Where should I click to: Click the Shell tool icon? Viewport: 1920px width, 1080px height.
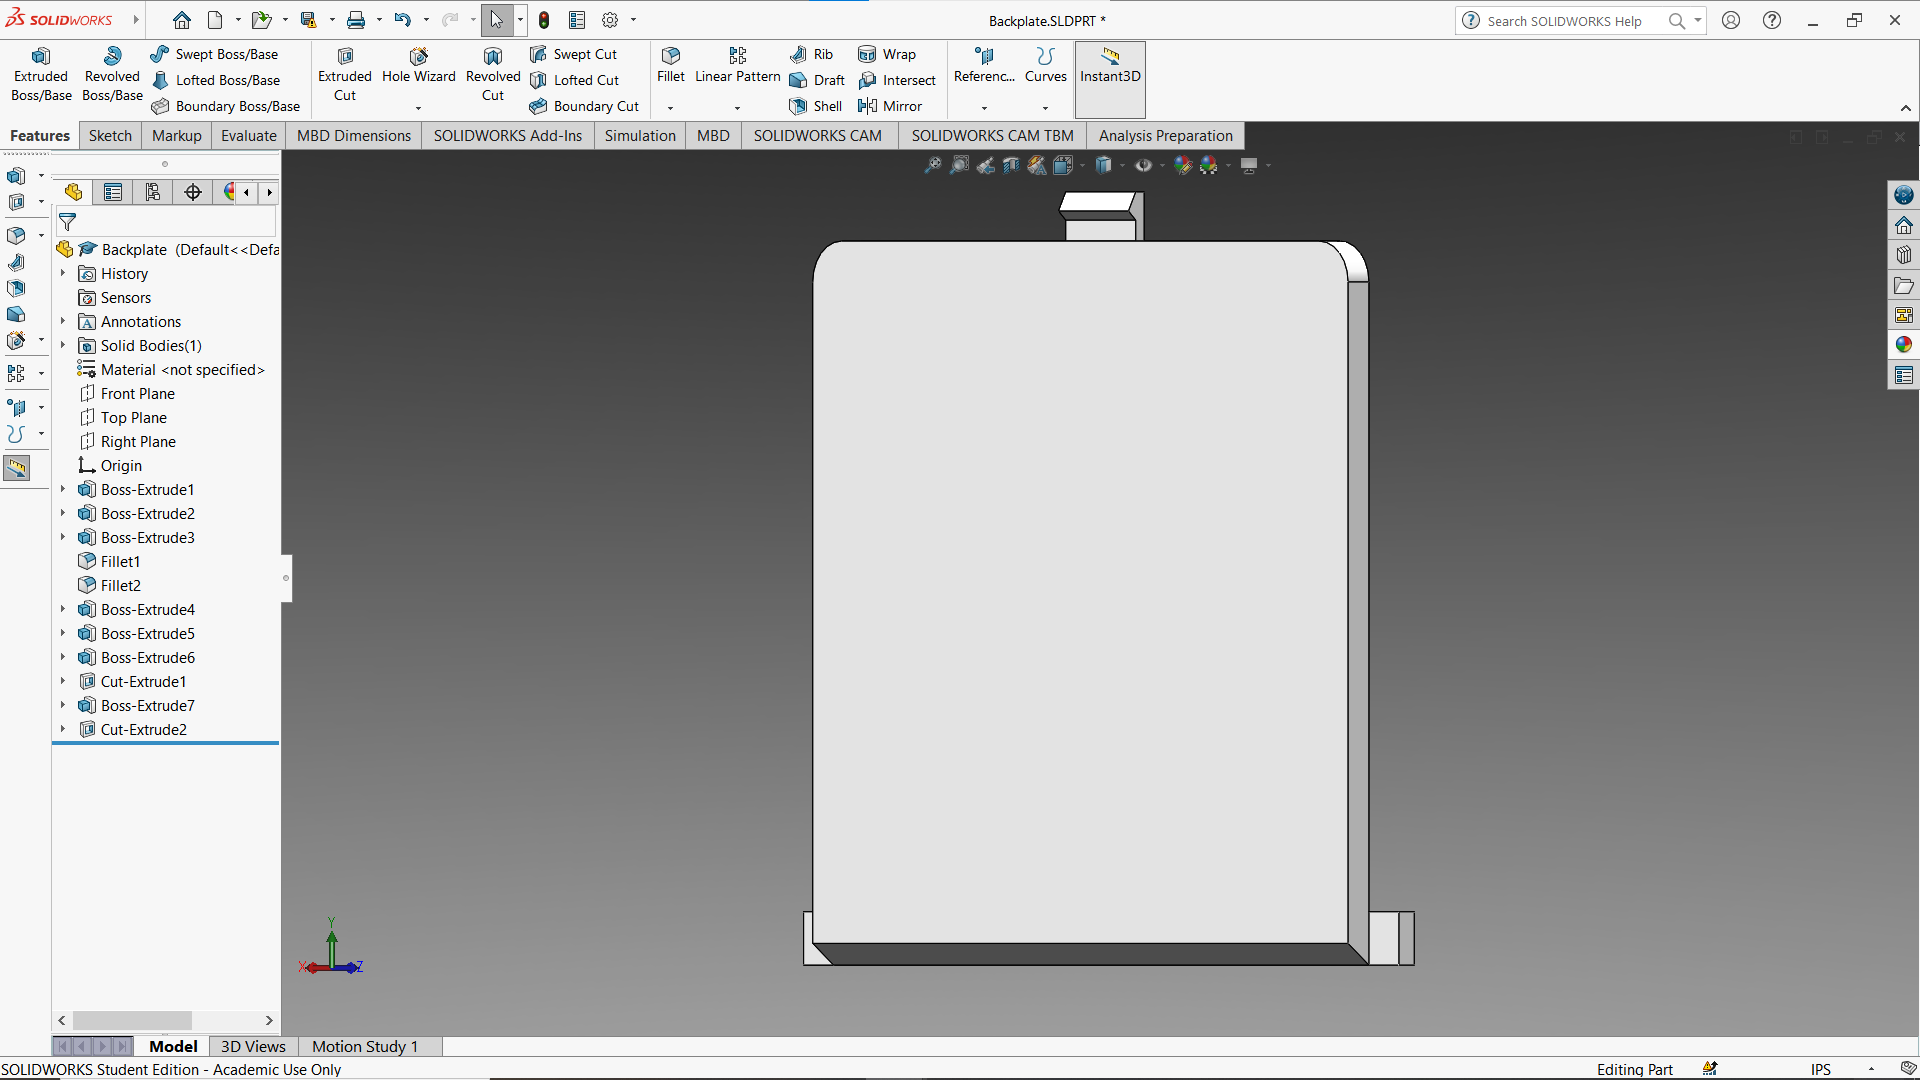(x=795, y=104)
